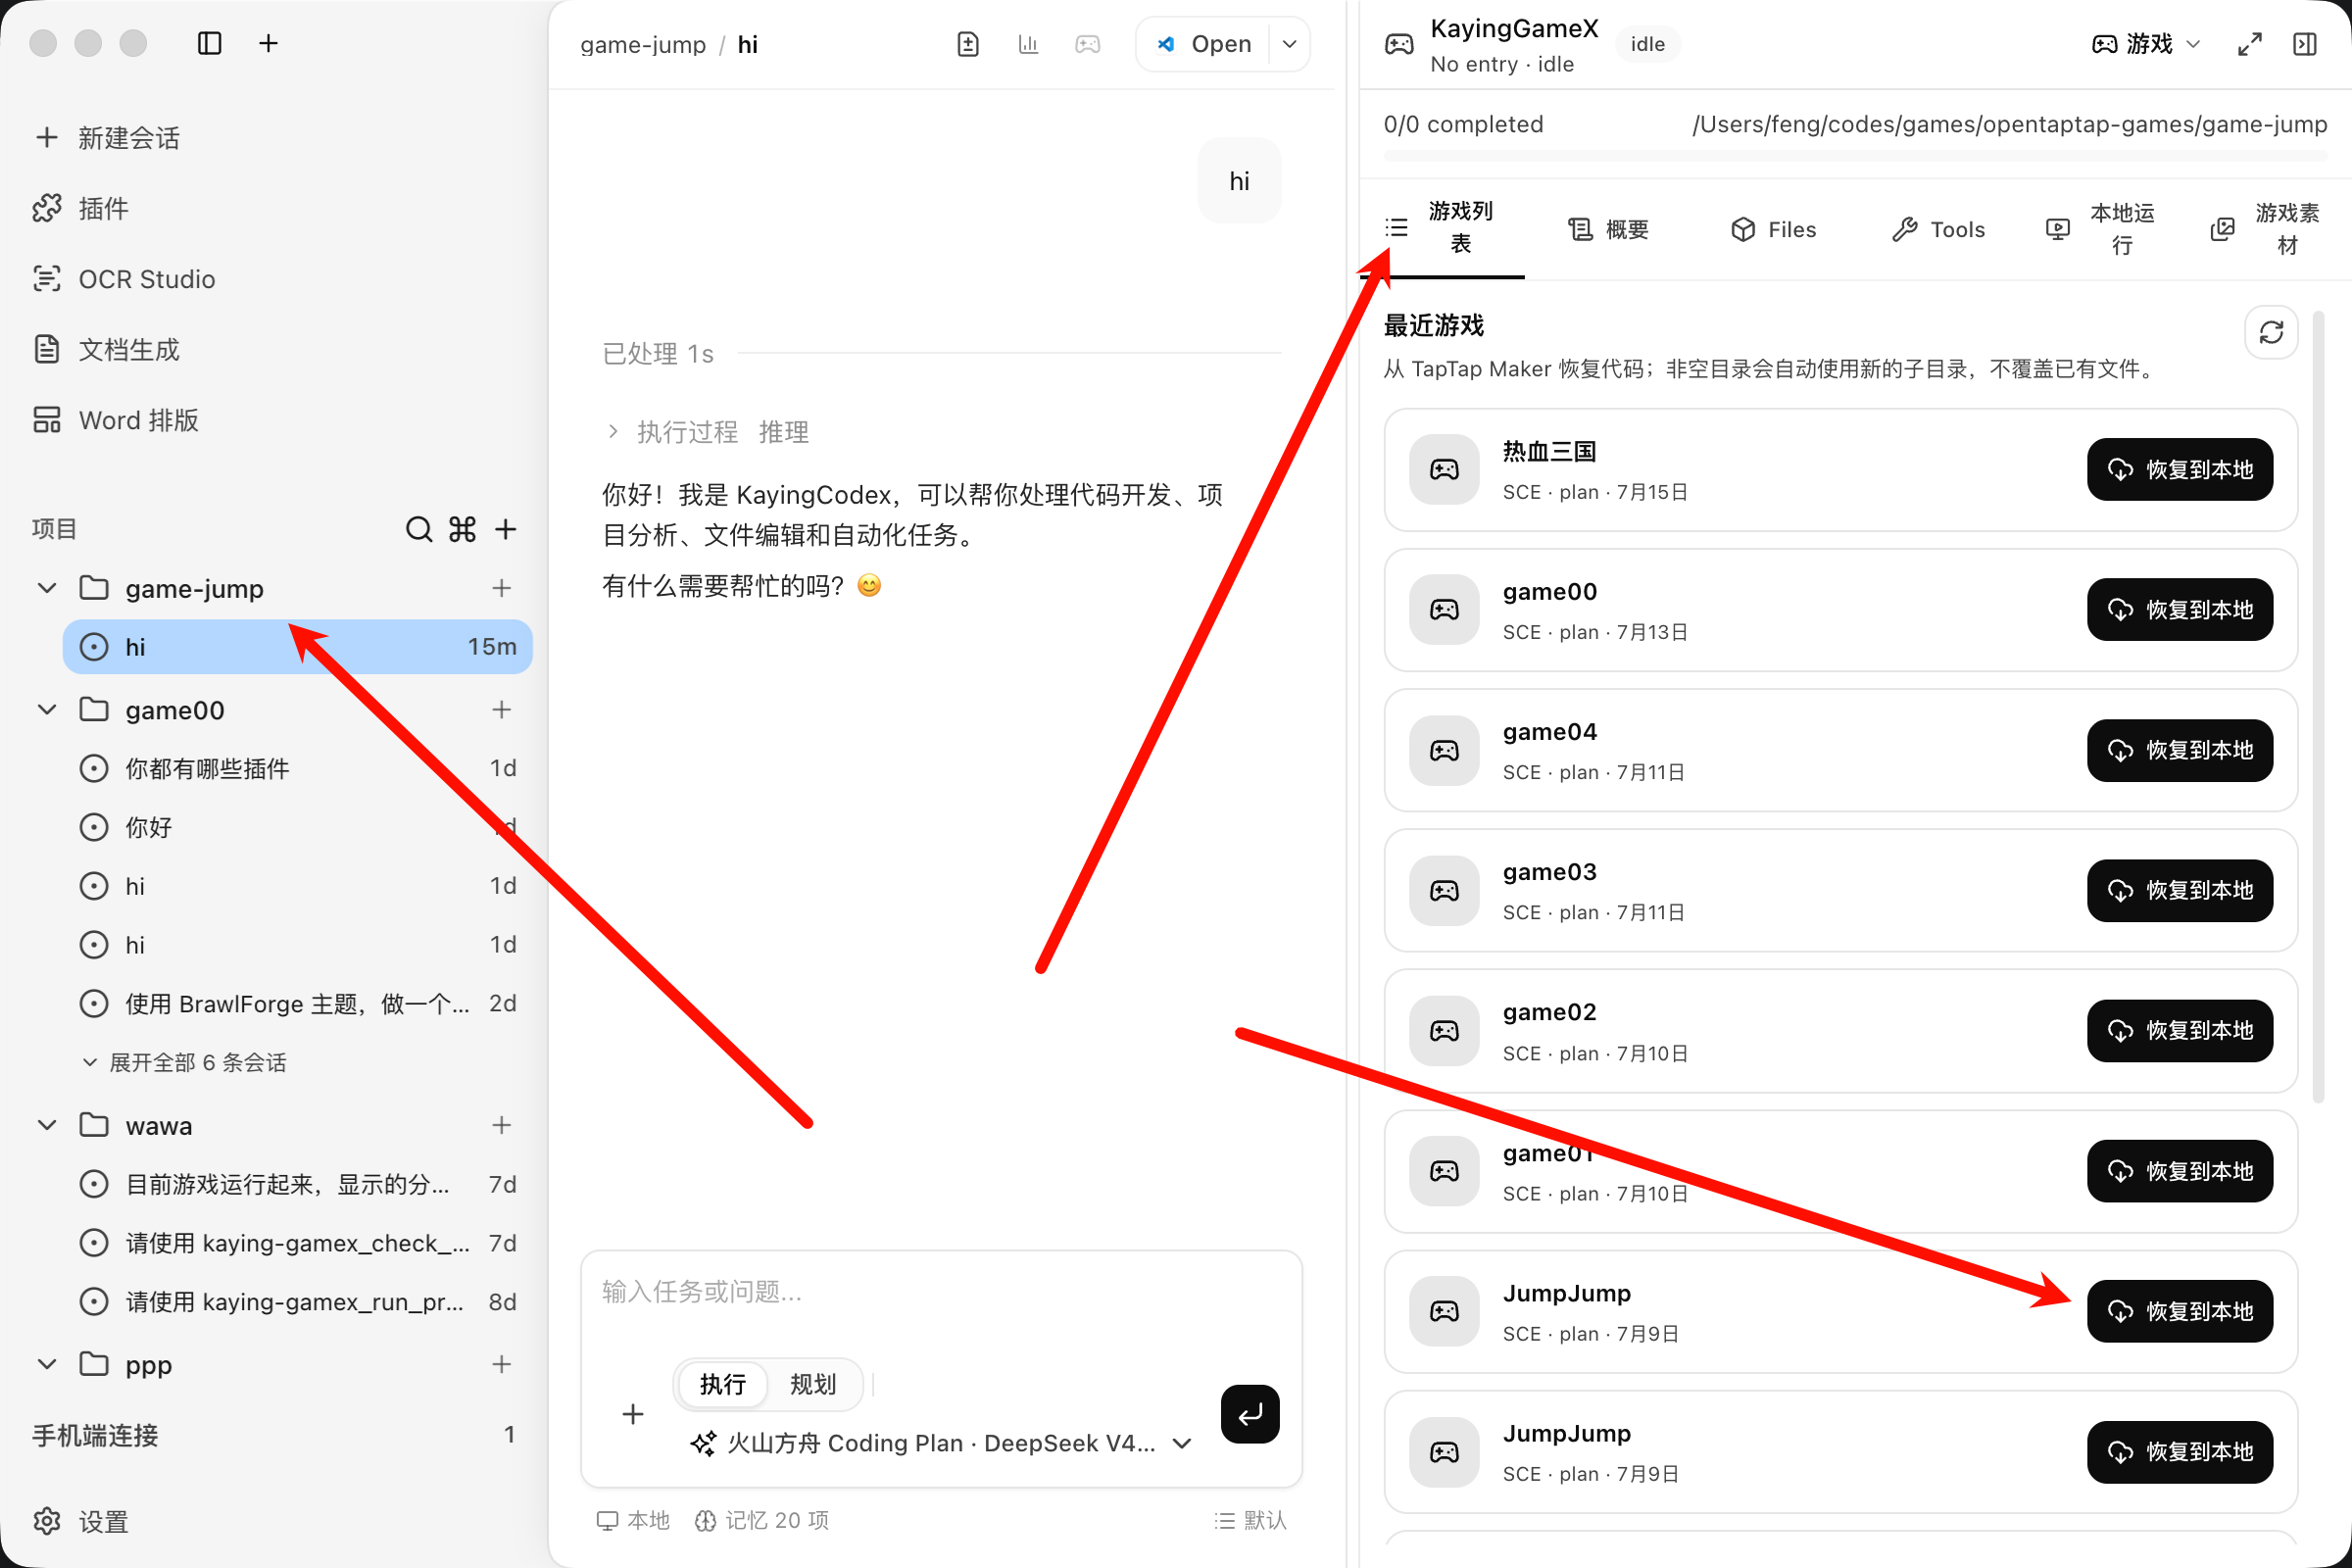Select the hi session dated 15m
Screen dimensions: 2352x1568
click(298, 647)
